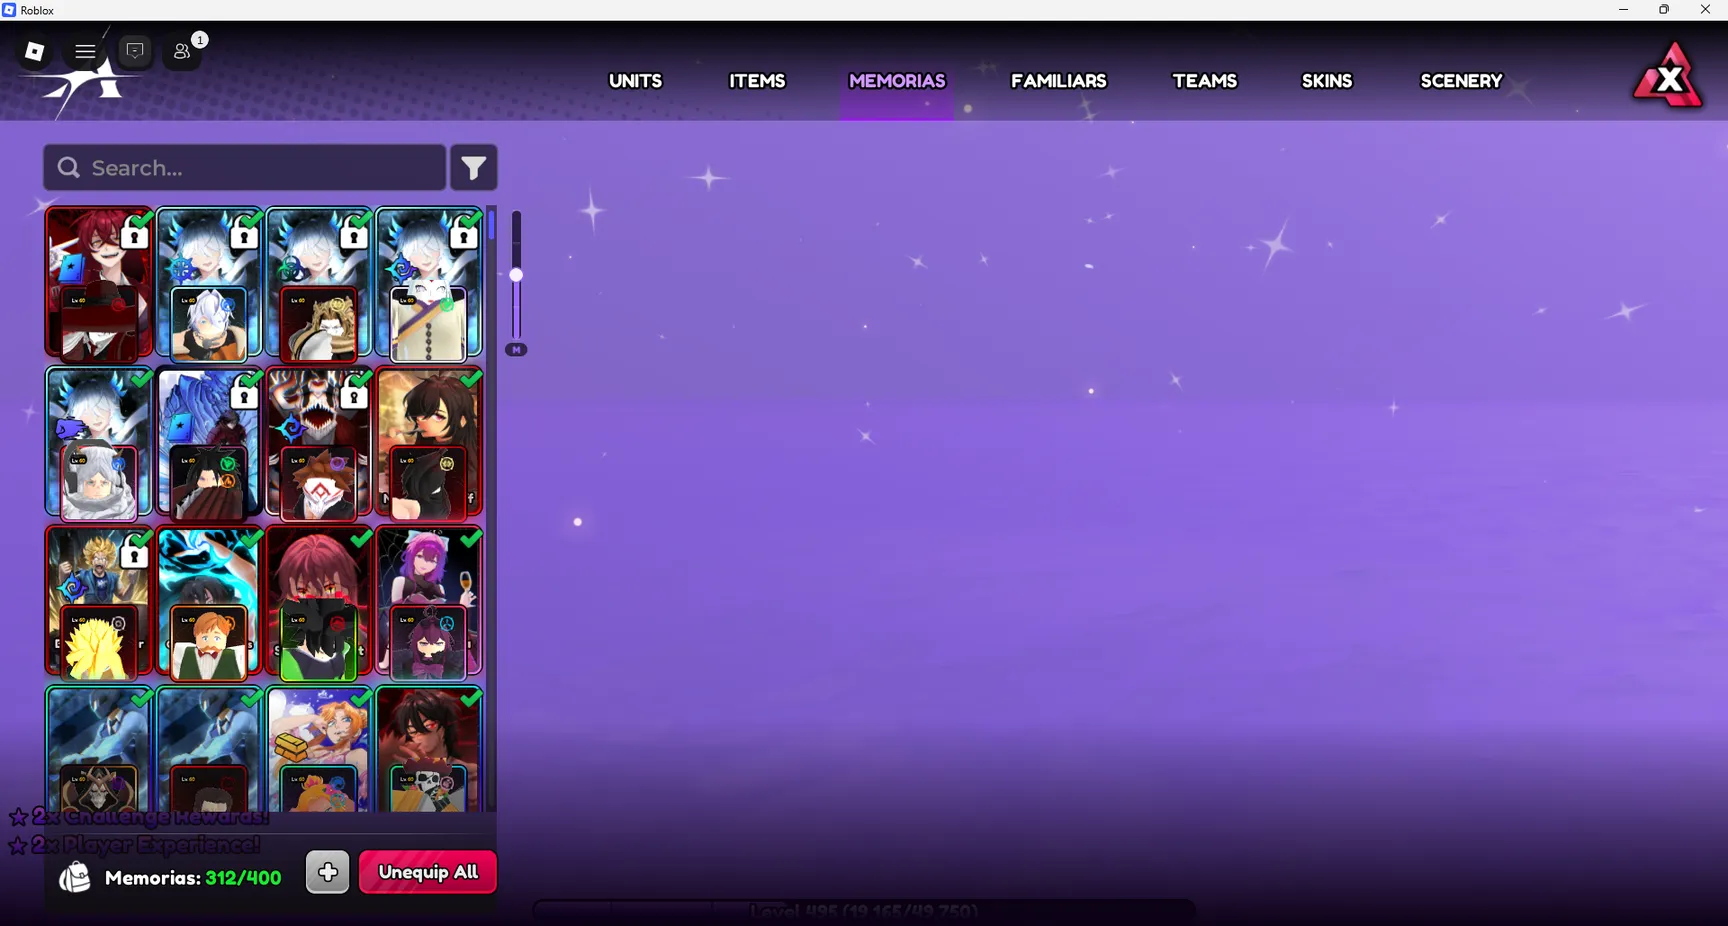Select the skull-faced unit portrait
The image size is (1728, 926).
click(x=428, y=790)
